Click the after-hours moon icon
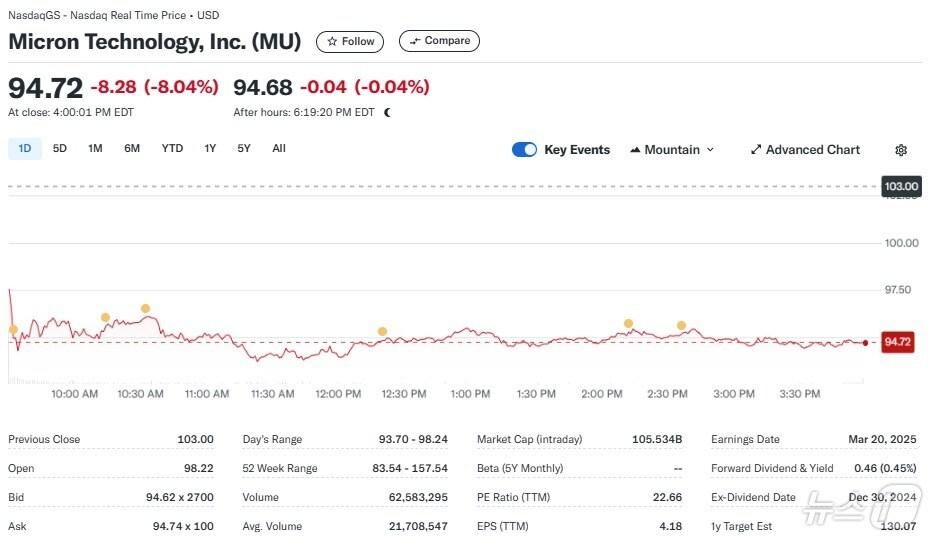932x541 pixels. 387,113
